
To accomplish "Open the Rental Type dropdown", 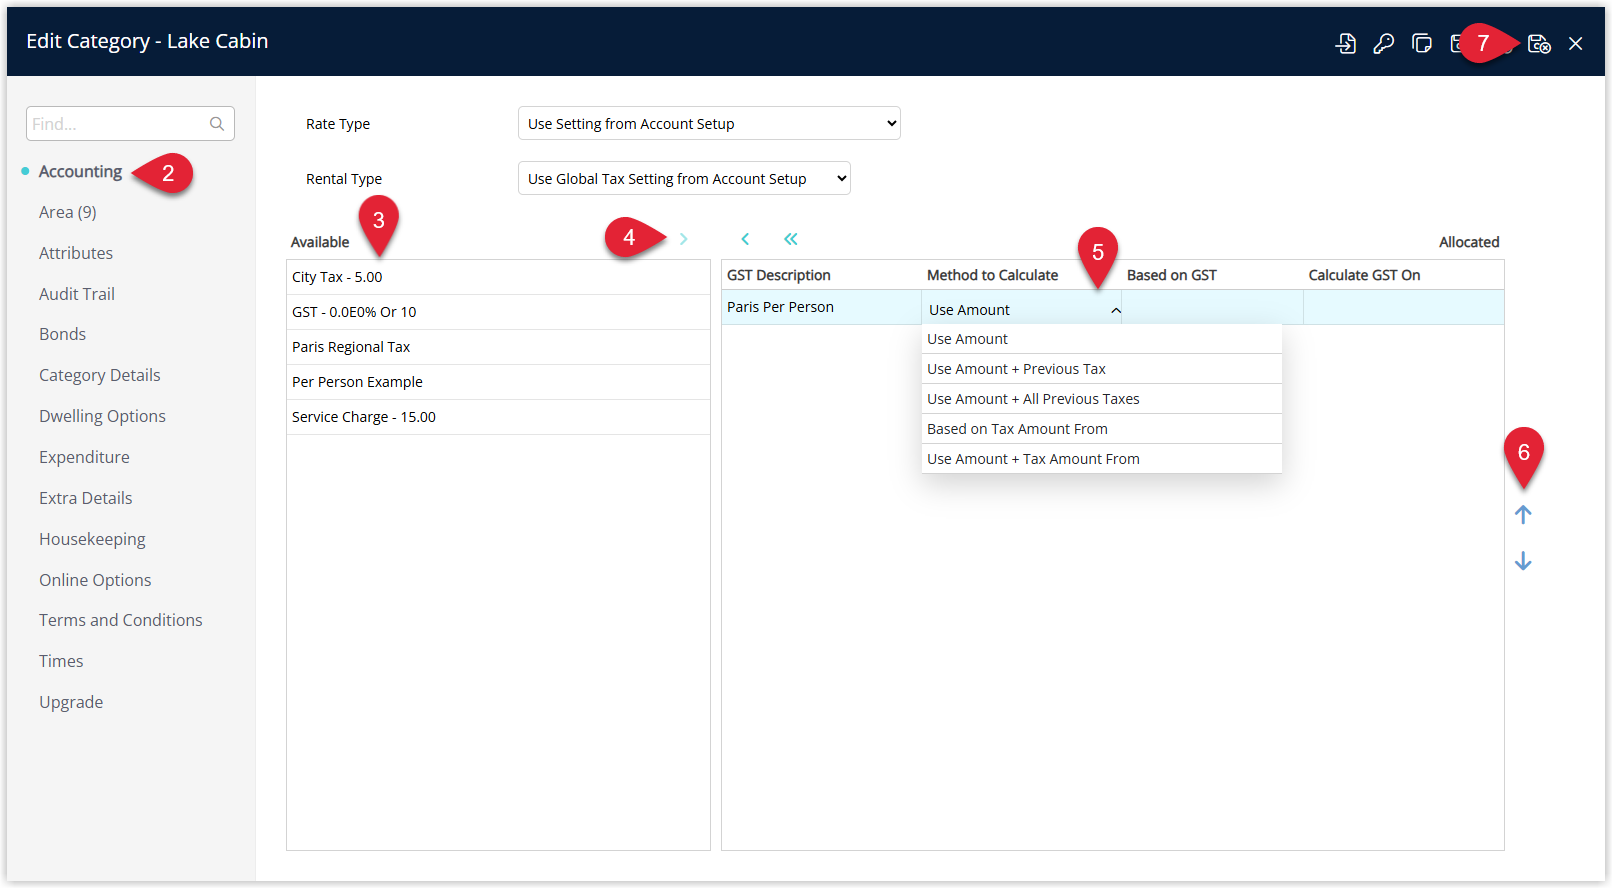I will (x=684, y=178).
